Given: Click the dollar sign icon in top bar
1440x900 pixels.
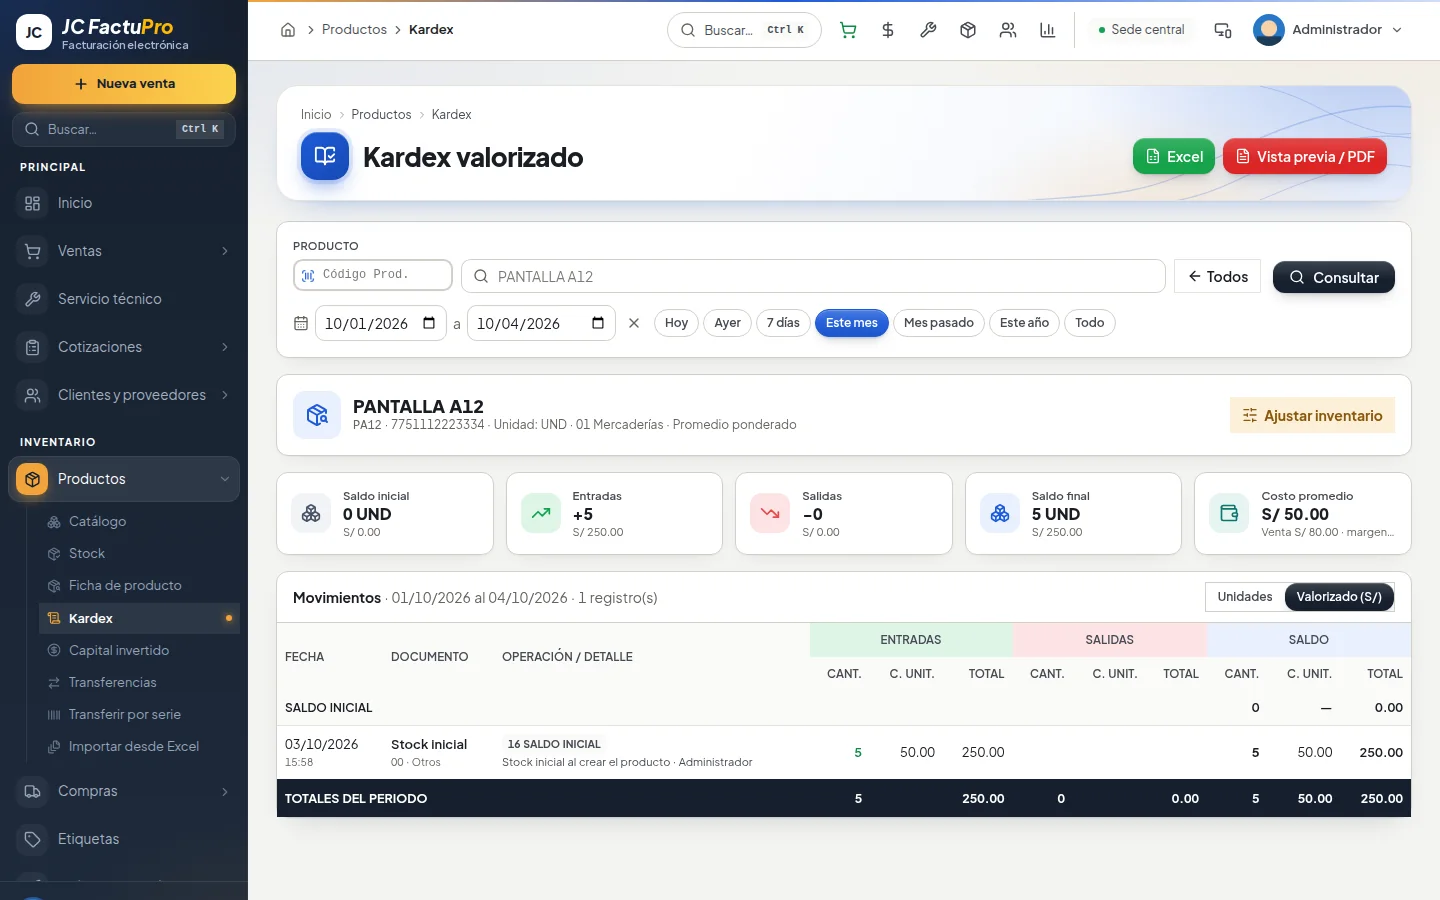Looking at the screenshot, I should (888, 30).
